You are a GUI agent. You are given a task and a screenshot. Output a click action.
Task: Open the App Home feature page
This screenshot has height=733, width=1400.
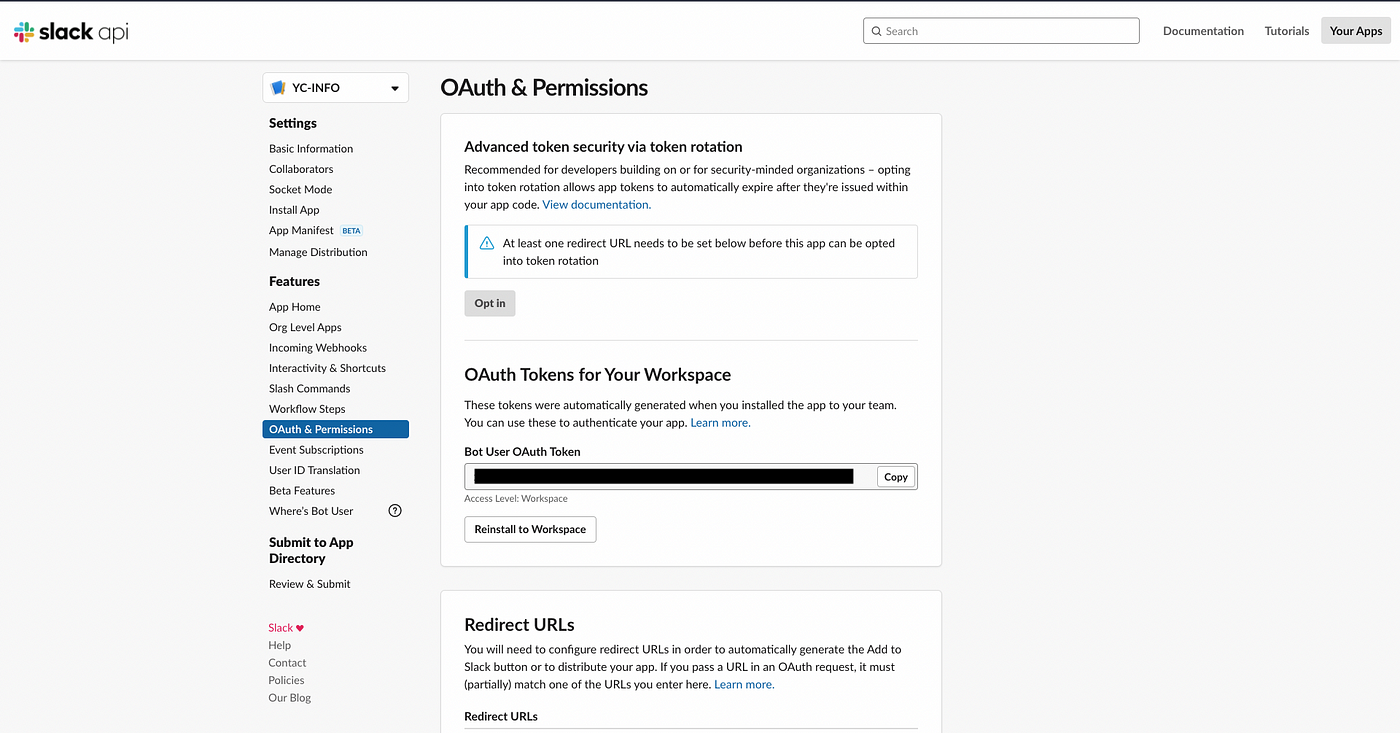coord(295,307)
